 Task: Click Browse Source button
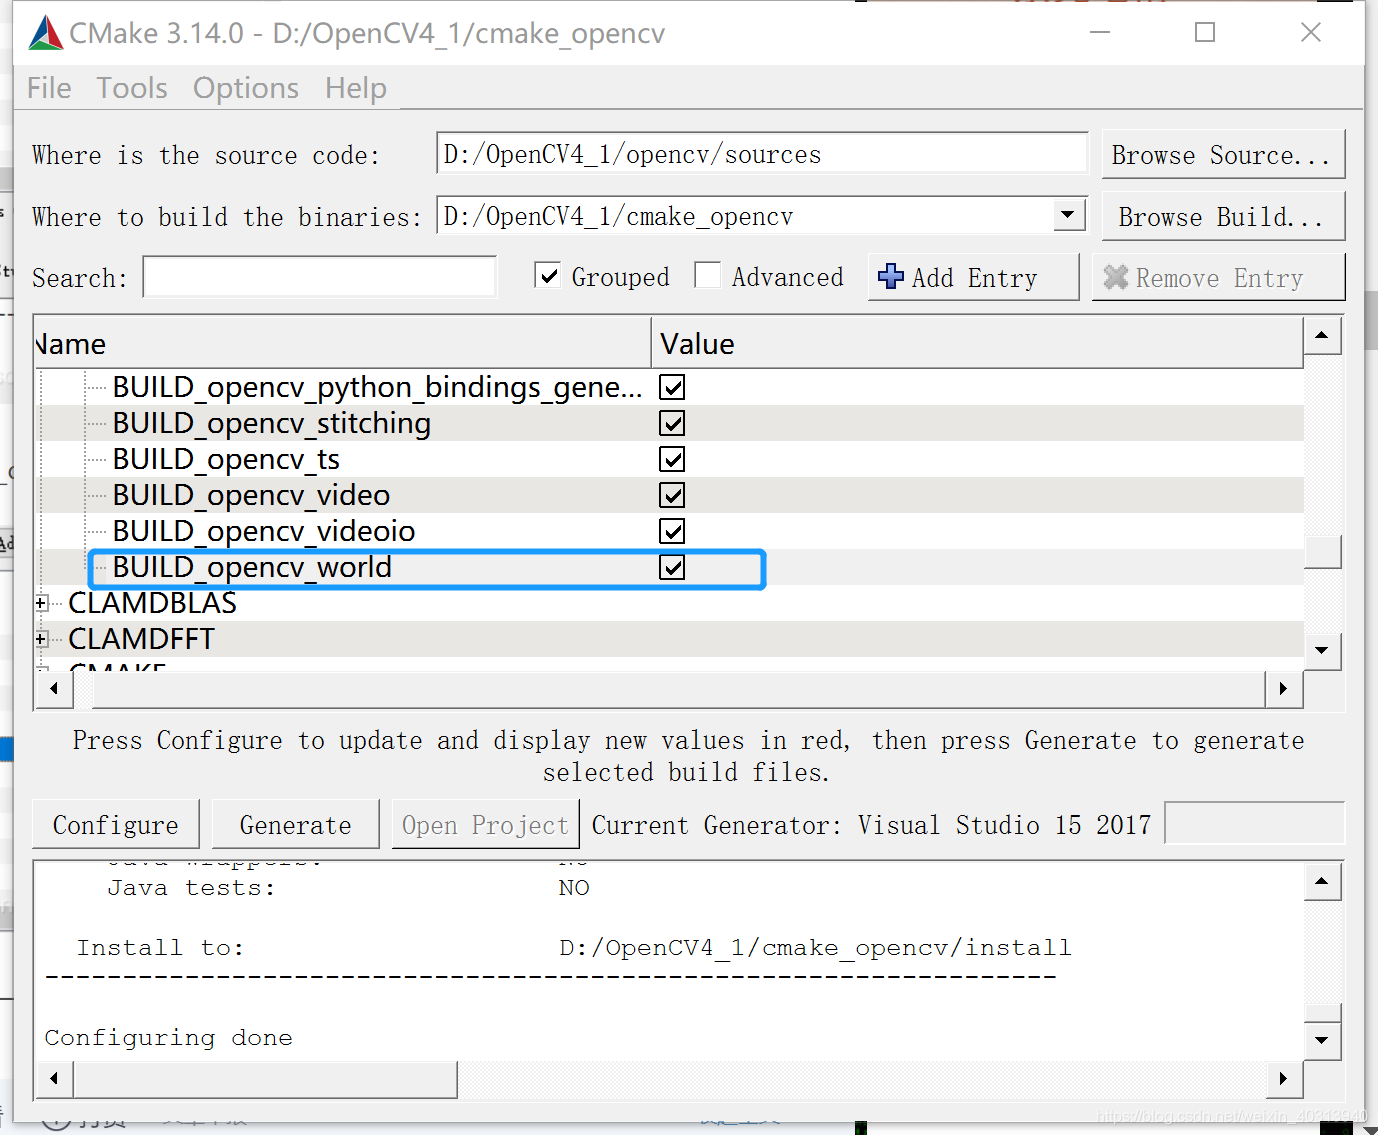pyautogui.click(x=1223, y=155)
